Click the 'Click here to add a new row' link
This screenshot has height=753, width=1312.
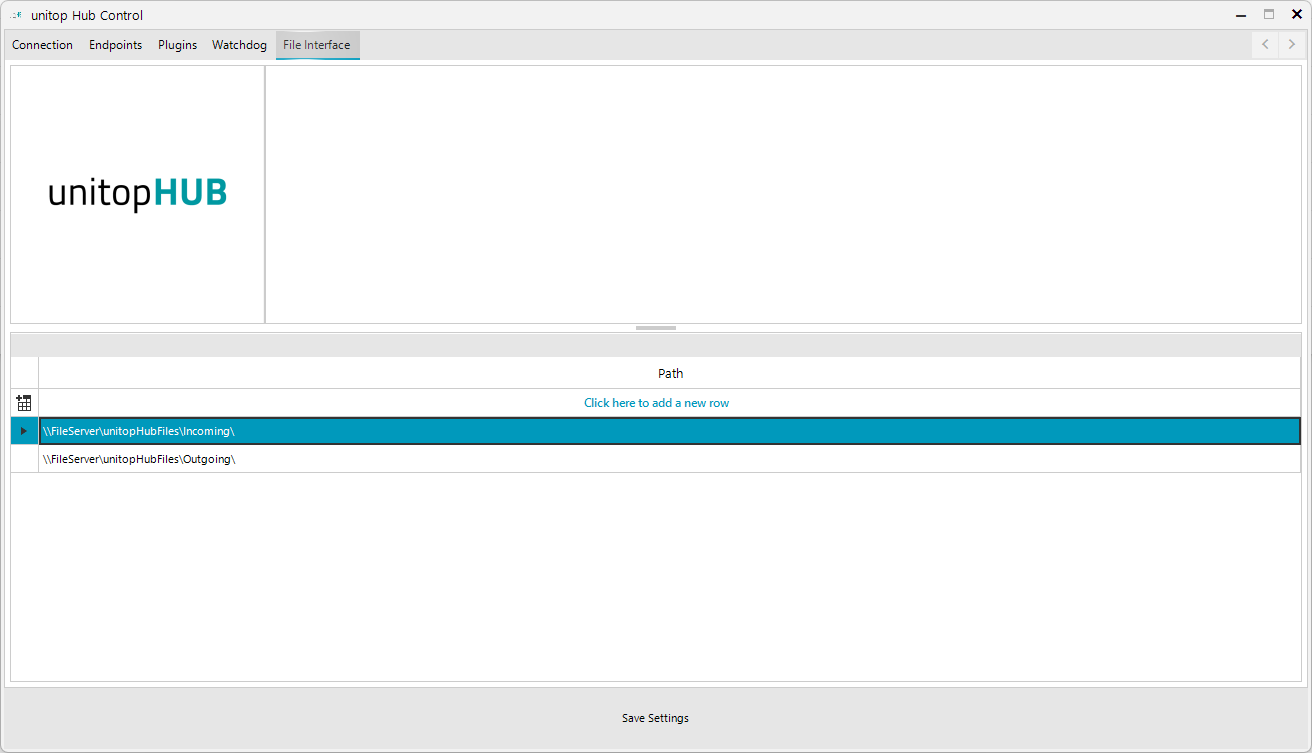click(656, 402)
